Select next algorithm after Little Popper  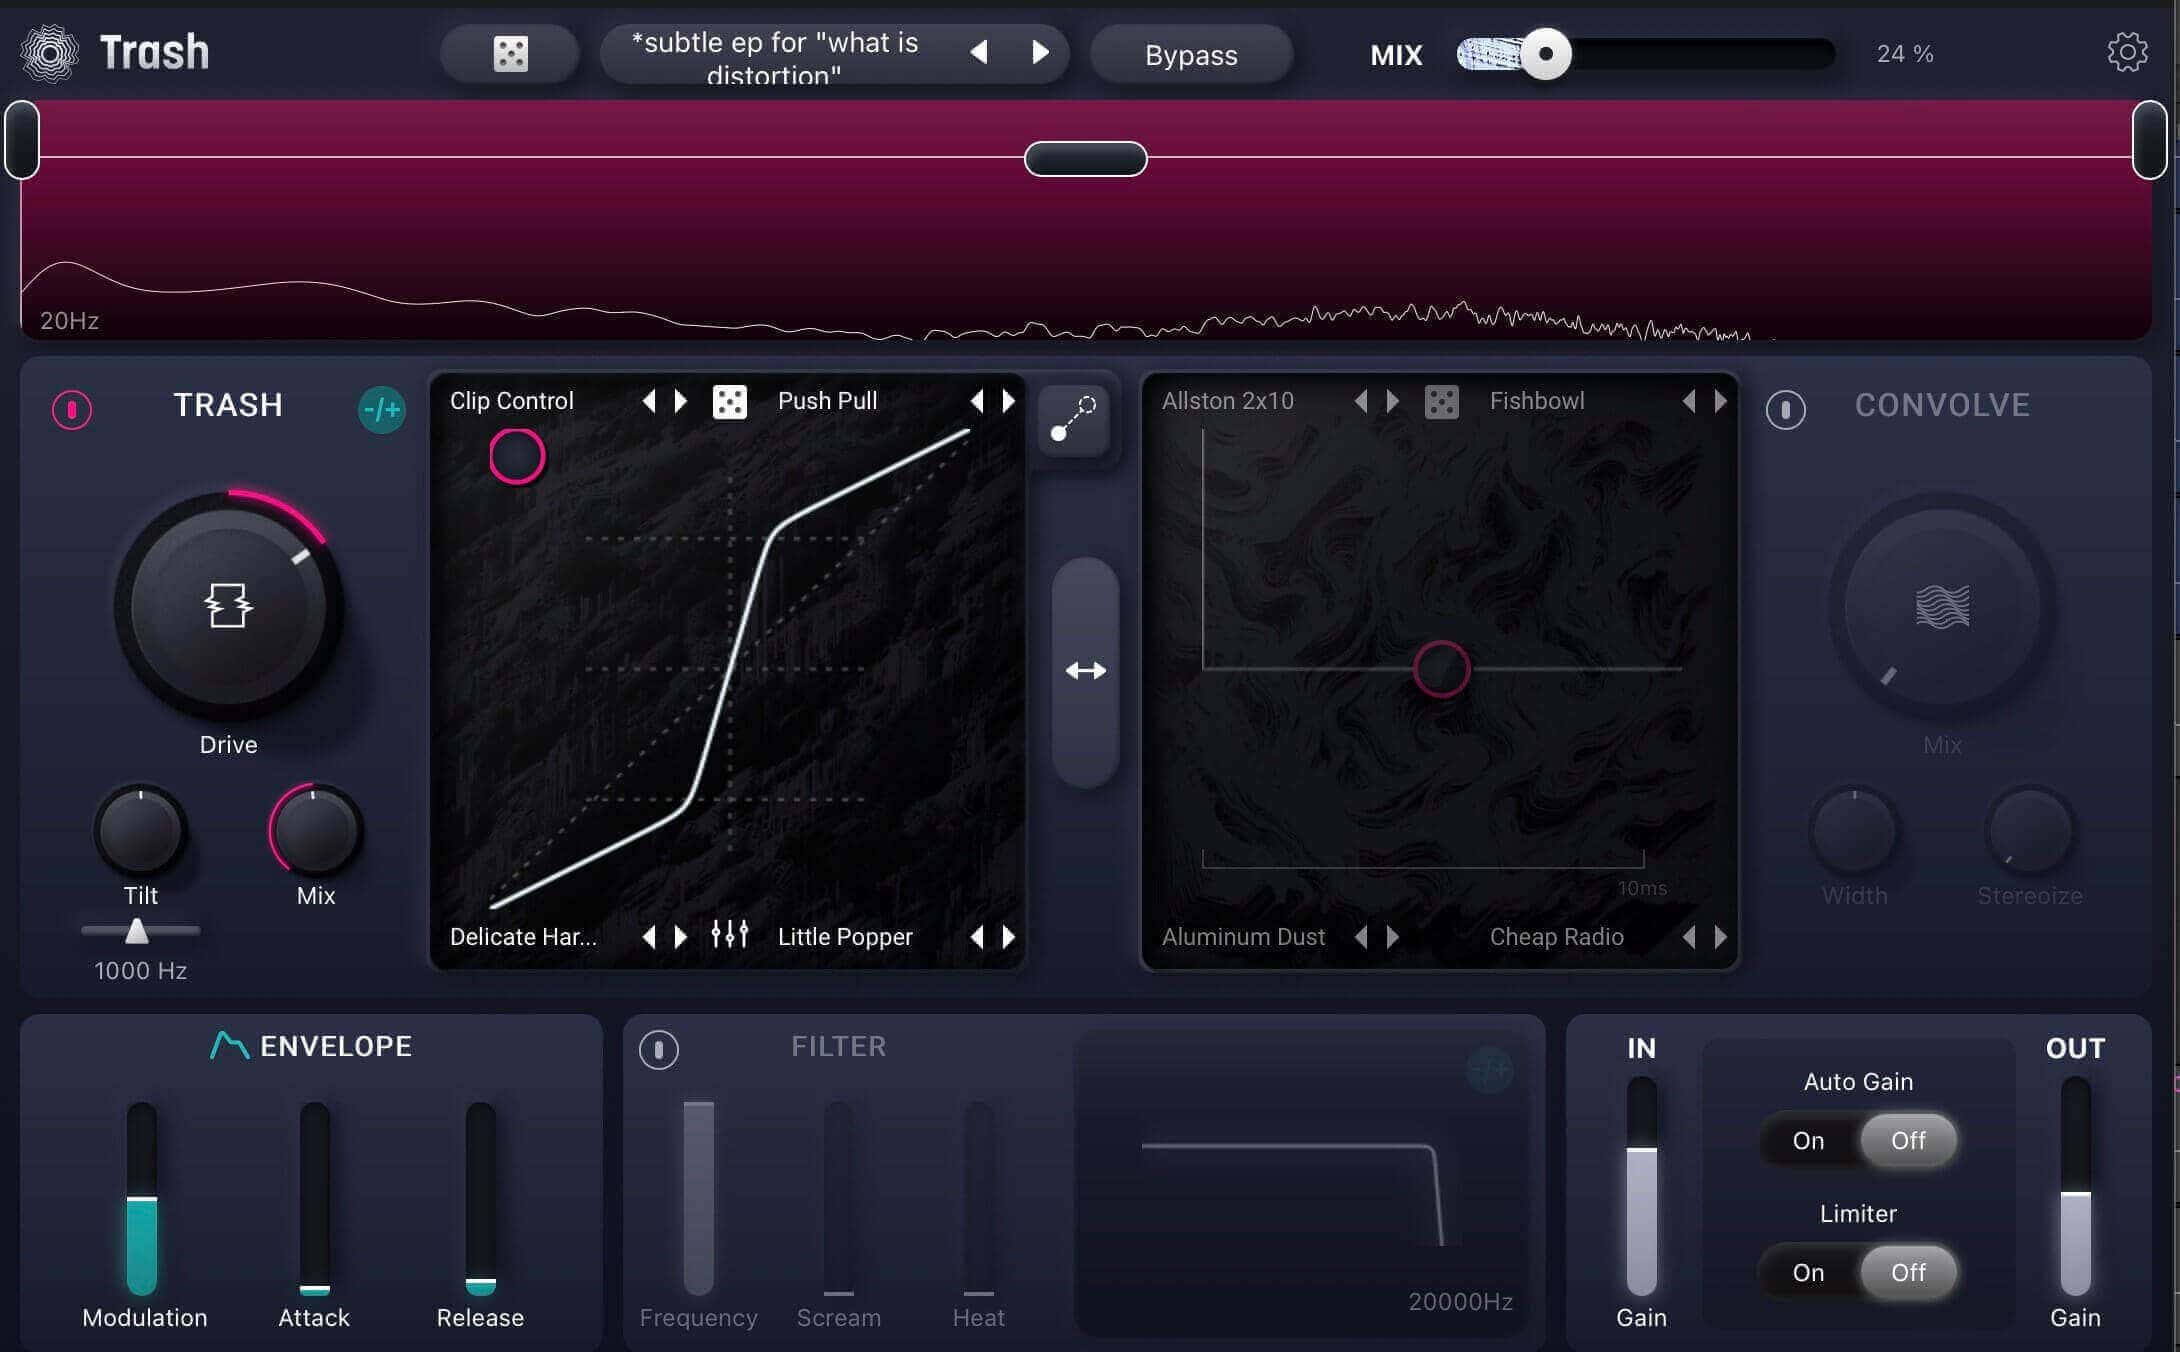click(1009, 937)
